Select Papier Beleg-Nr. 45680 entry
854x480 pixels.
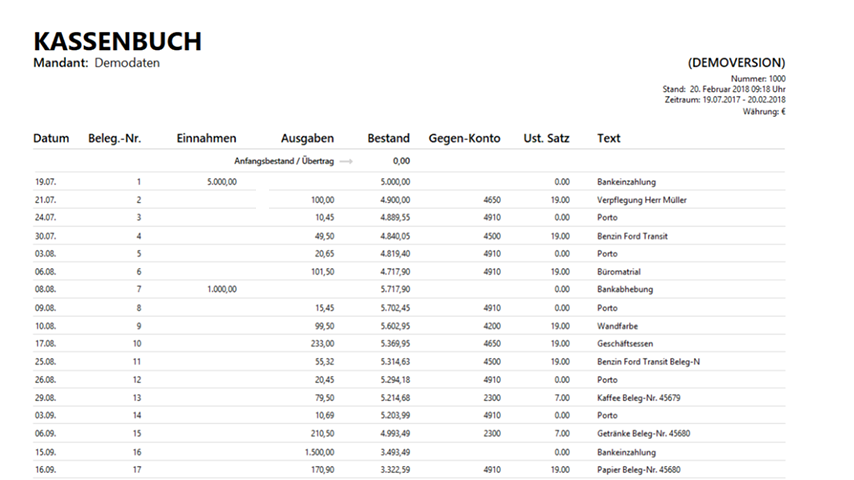[638, 470]
